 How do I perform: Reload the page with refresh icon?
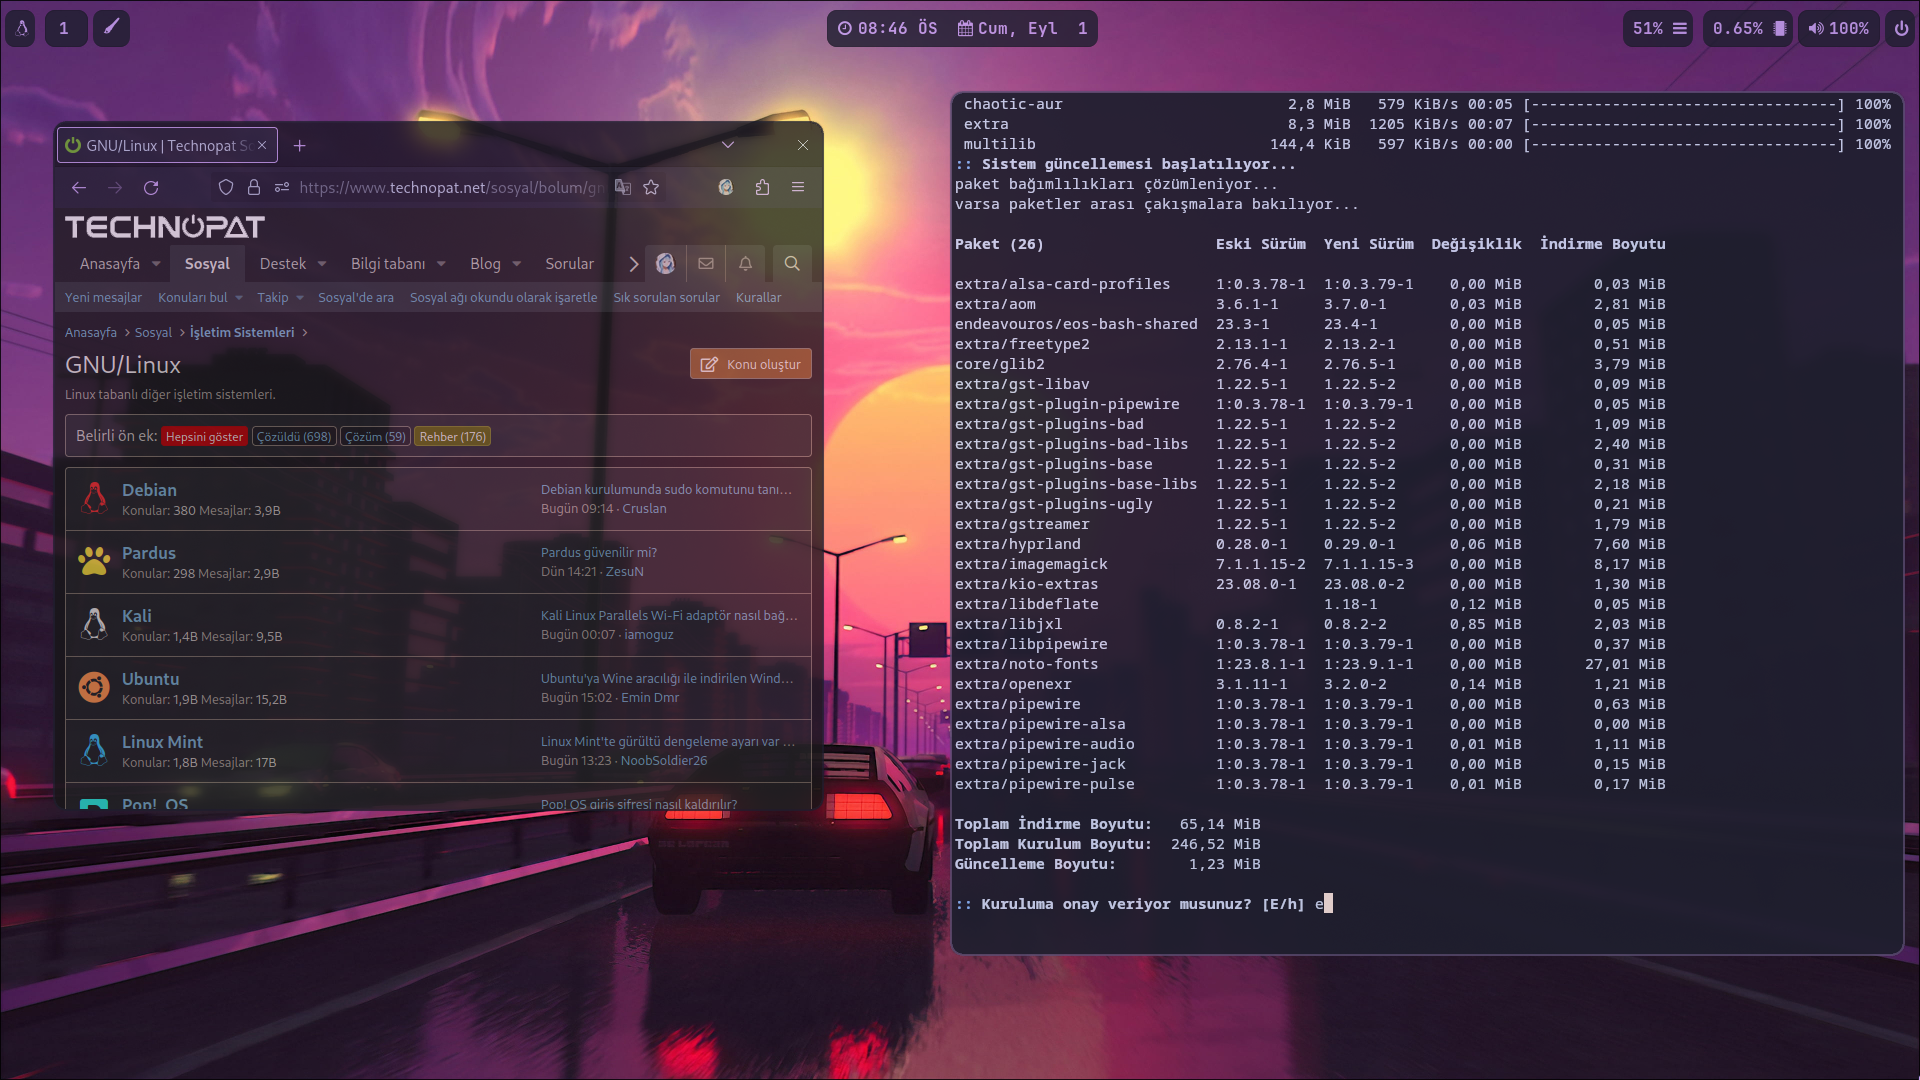(151, 187)
